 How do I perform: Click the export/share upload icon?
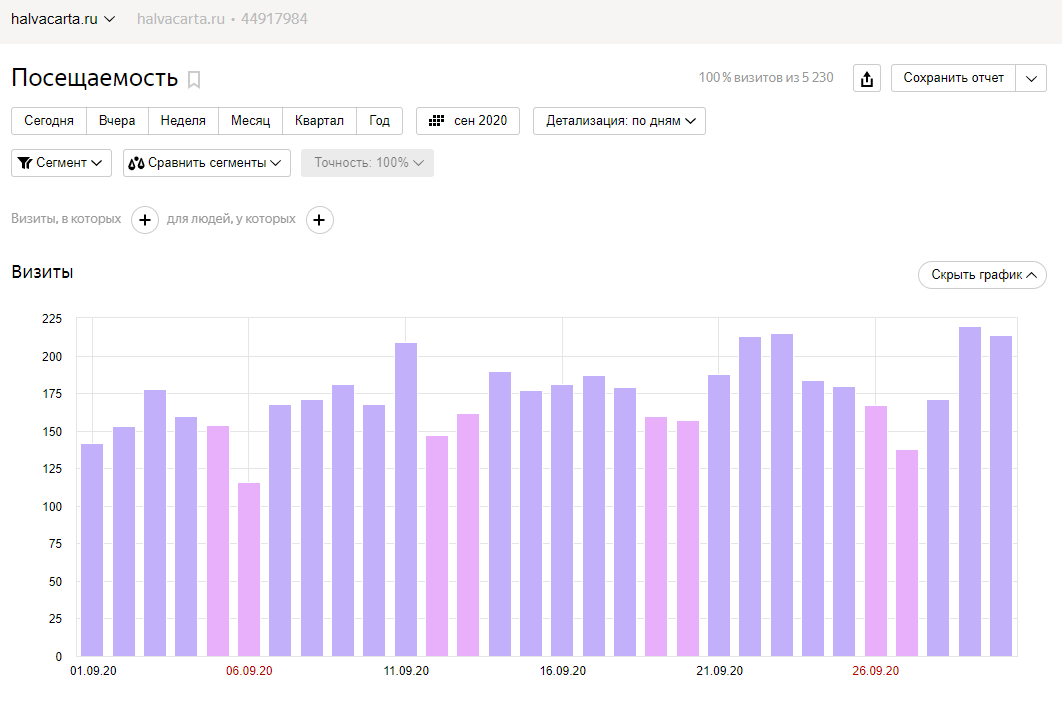pyautogui.click(x=867, y=78)
